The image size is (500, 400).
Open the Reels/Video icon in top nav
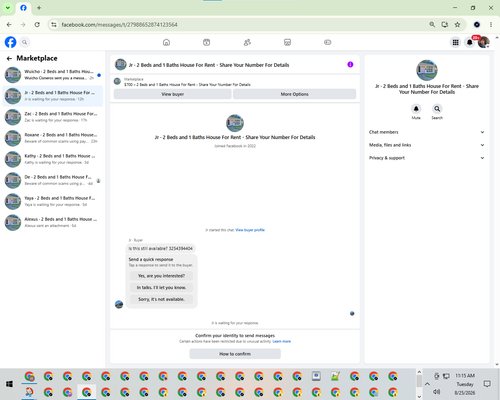(x=207, y=42)
